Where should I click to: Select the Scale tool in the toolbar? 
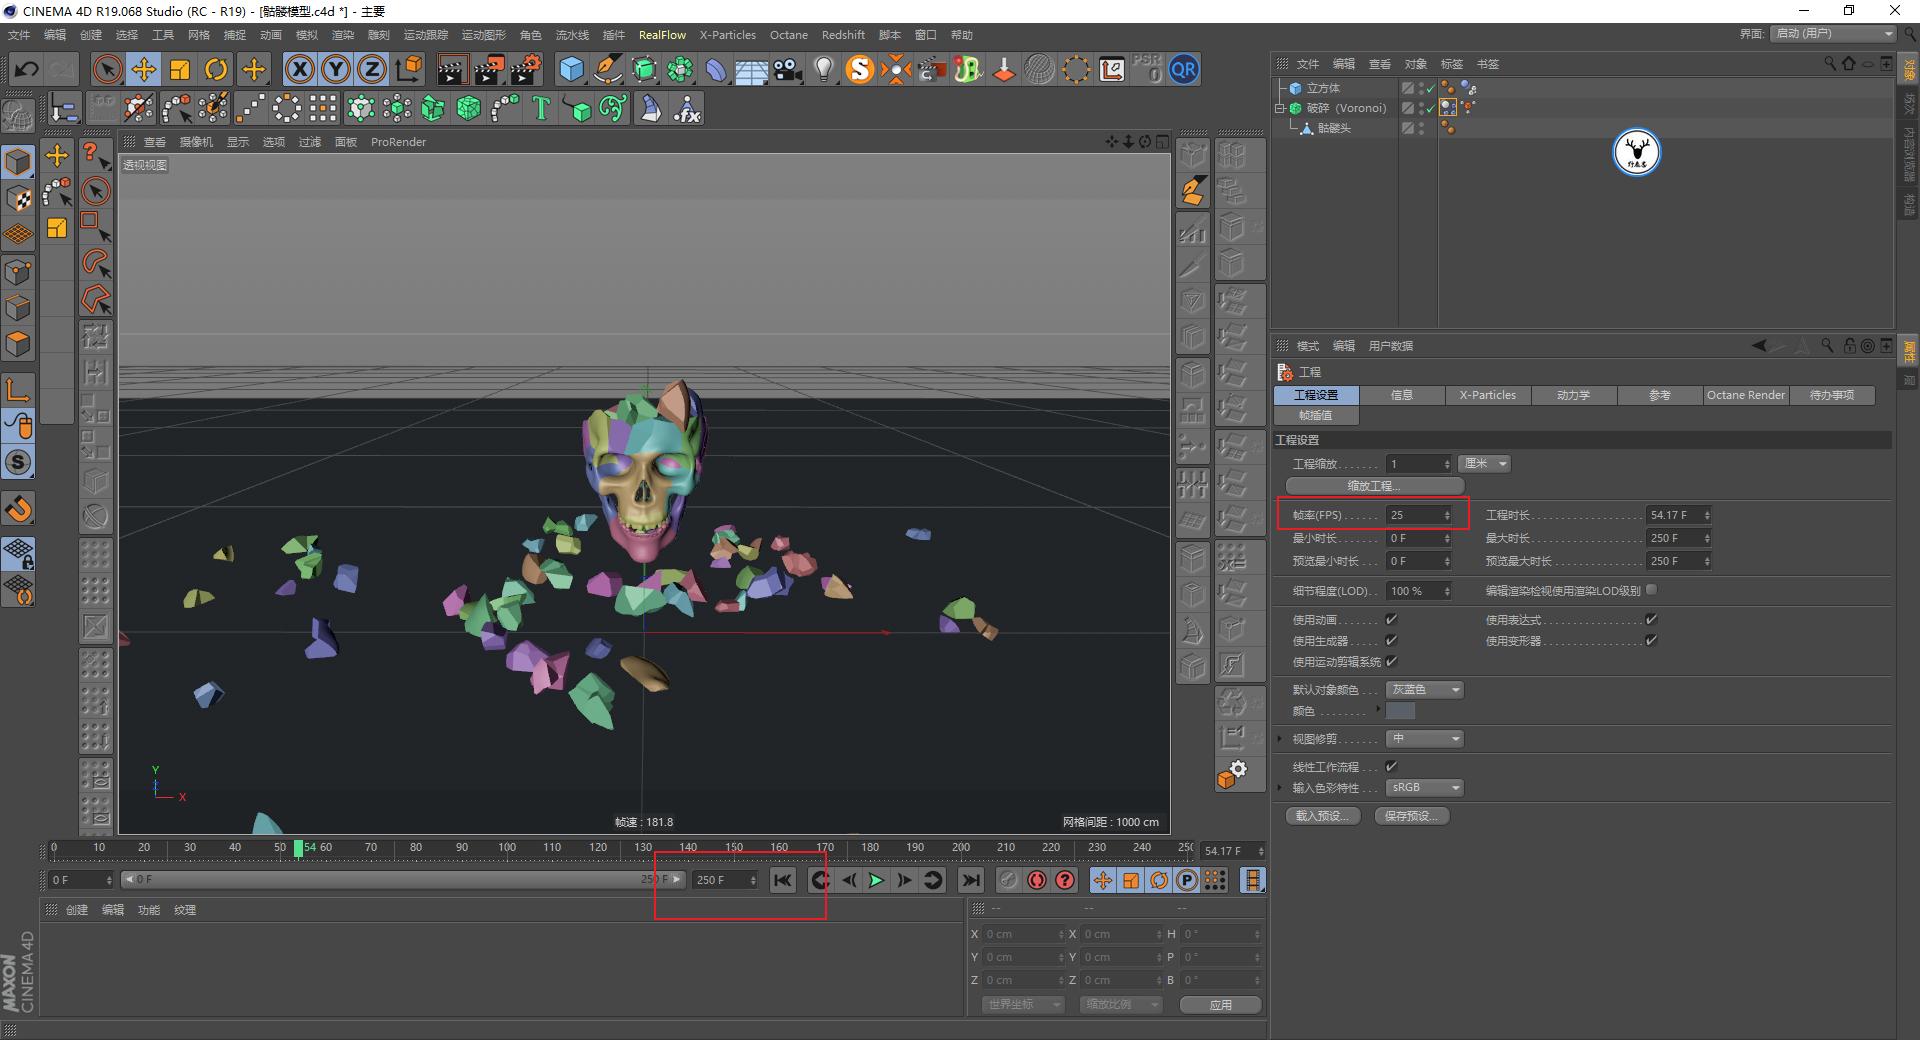(180, 69)
